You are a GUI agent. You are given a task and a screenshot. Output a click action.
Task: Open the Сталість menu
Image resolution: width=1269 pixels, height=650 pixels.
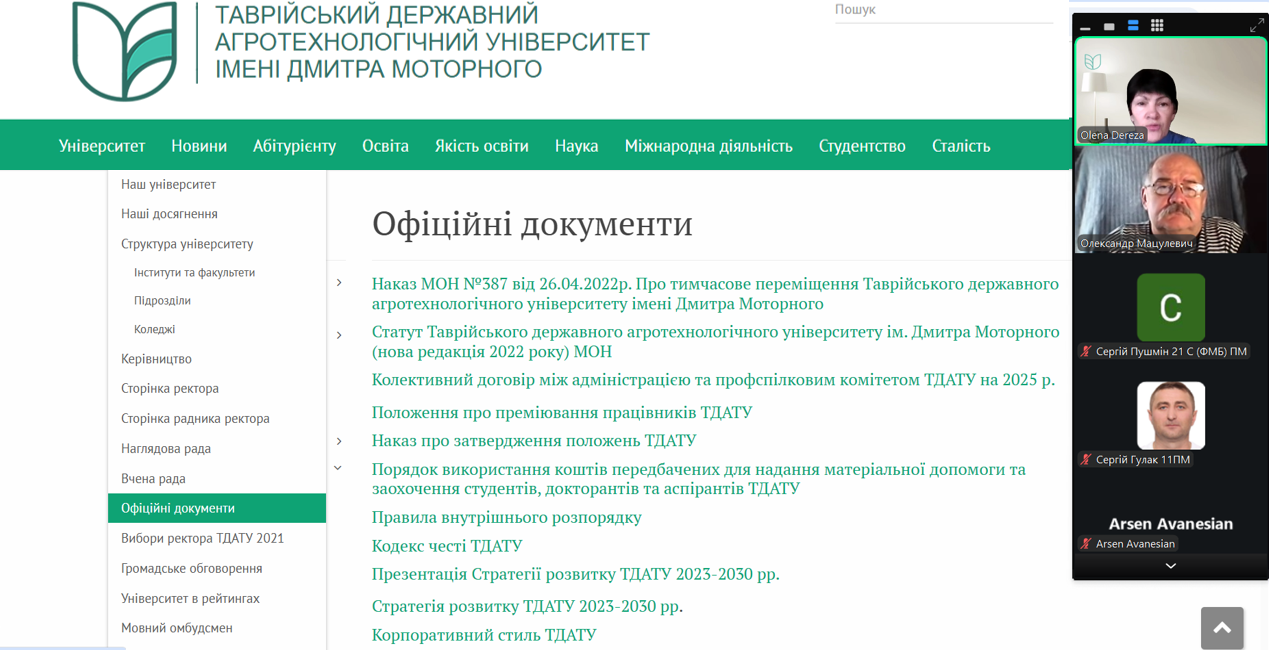pos(961,146)
